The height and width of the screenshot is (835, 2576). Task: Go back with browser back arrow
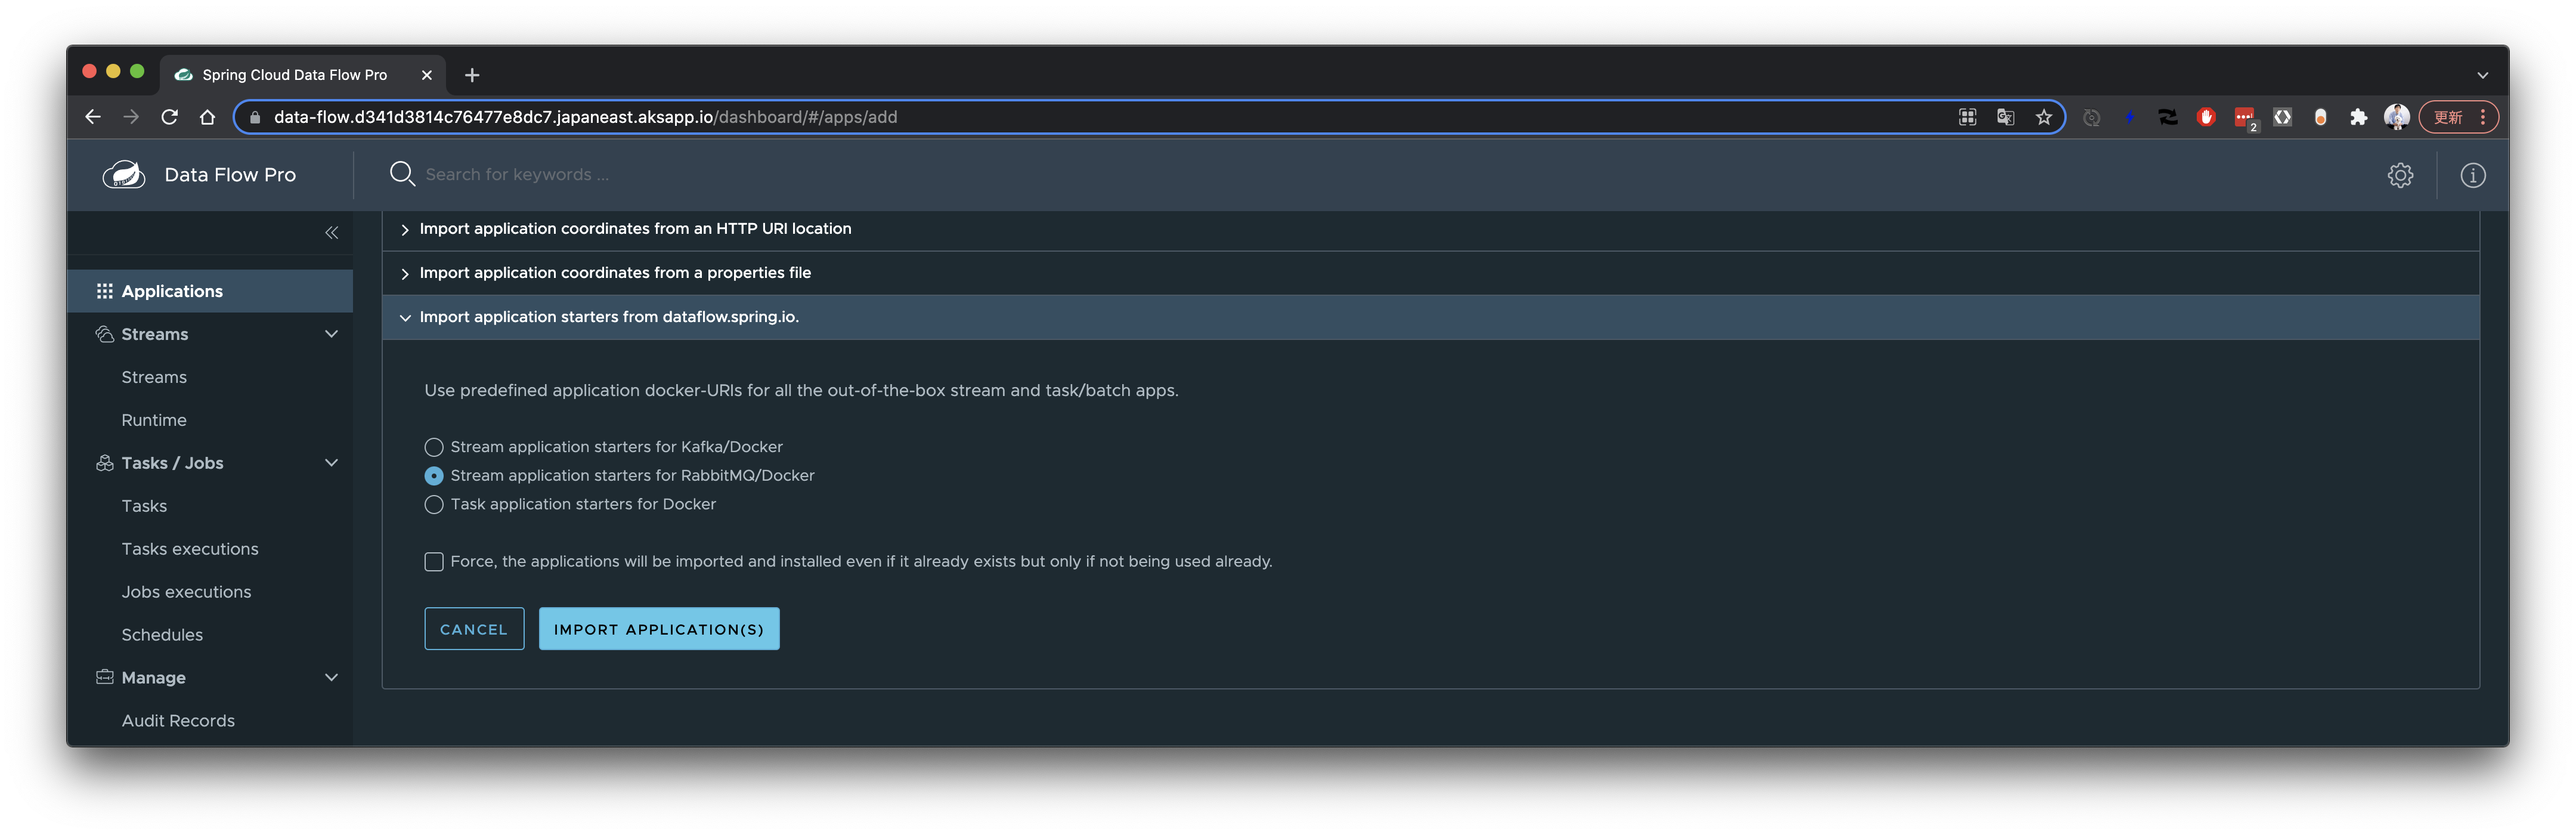point(93,117)
